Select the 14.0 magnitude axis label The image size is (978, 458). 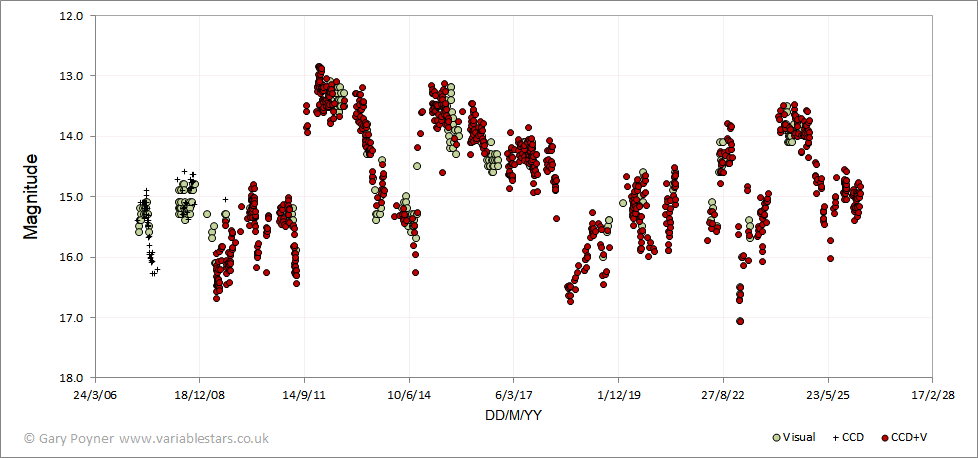point(73,136)
